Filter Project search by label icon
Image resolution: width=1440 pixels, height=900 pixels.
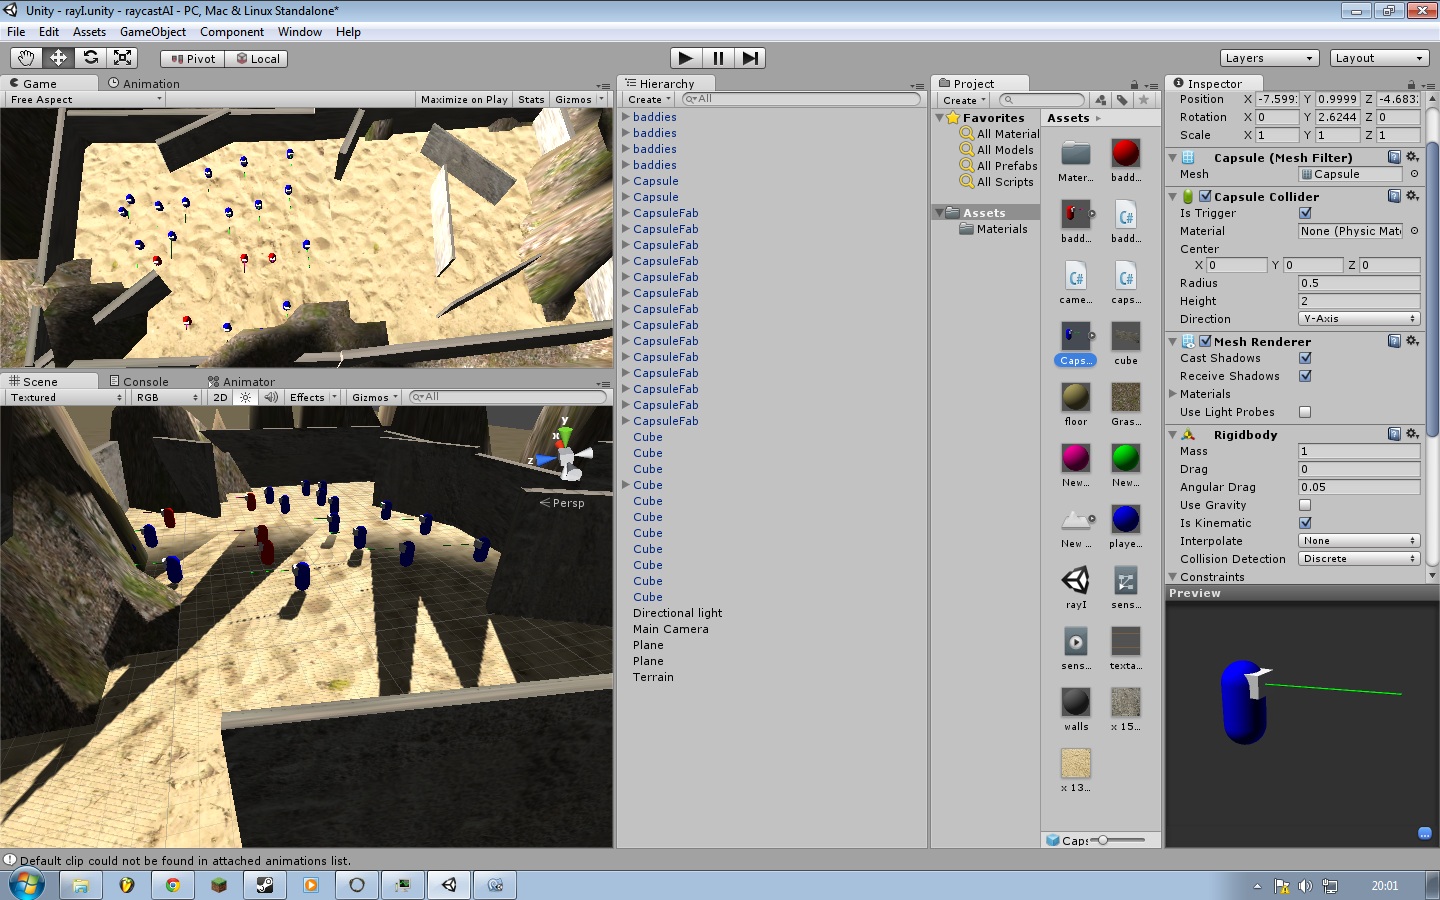coord(1122,100)
